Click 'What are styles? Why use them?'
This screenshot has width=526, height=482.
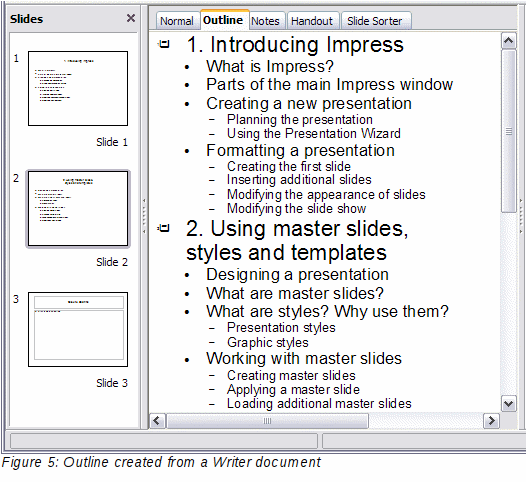click(x=327, y=312)
